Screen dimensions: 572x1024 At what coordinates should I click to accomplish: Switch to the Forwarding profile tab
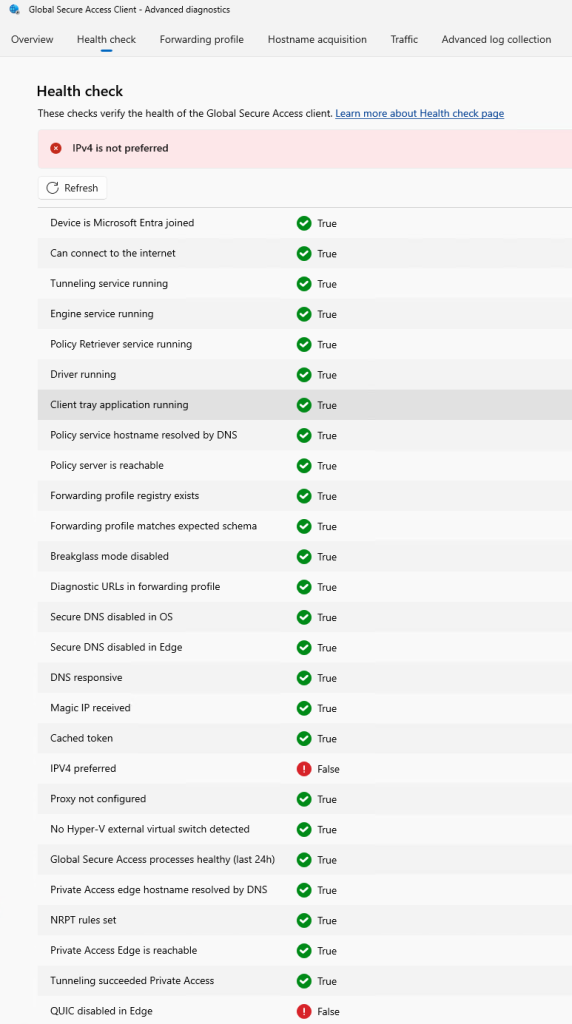202,39
